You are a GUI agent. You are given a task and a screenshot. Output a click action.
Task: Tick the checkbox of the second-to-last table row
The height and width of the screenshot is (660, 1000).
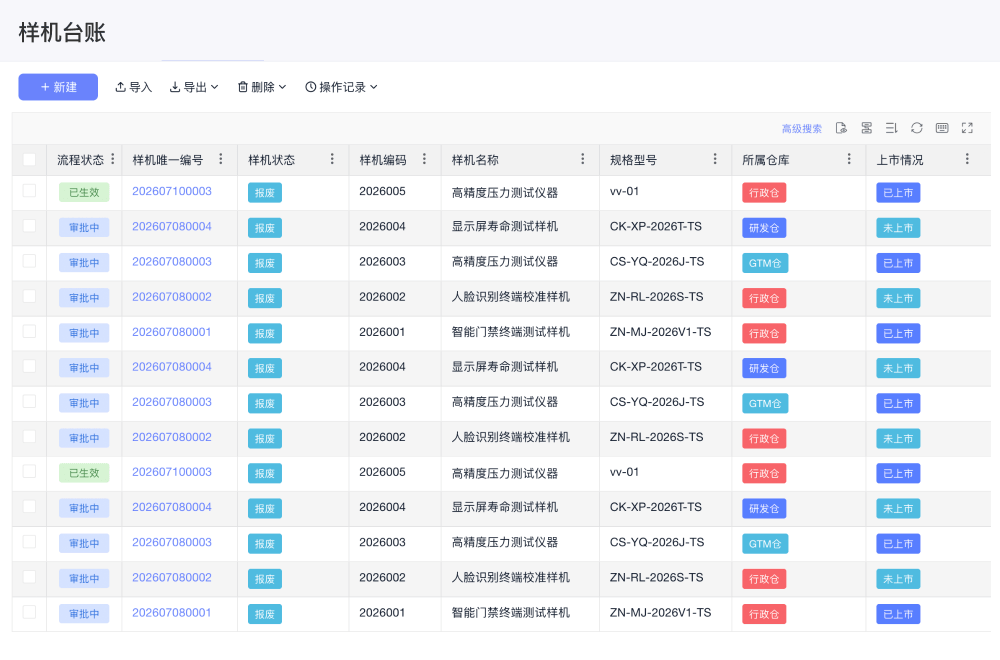pyautogui.click(x=29, y=577)
